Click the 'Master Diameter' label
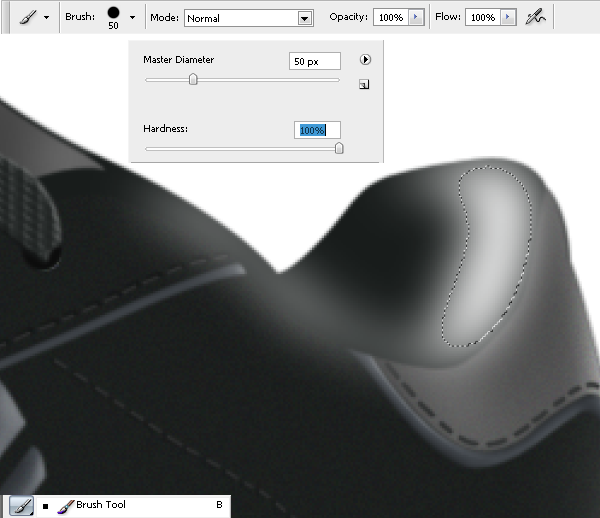600x518 pixels. [x=178, y=60]
